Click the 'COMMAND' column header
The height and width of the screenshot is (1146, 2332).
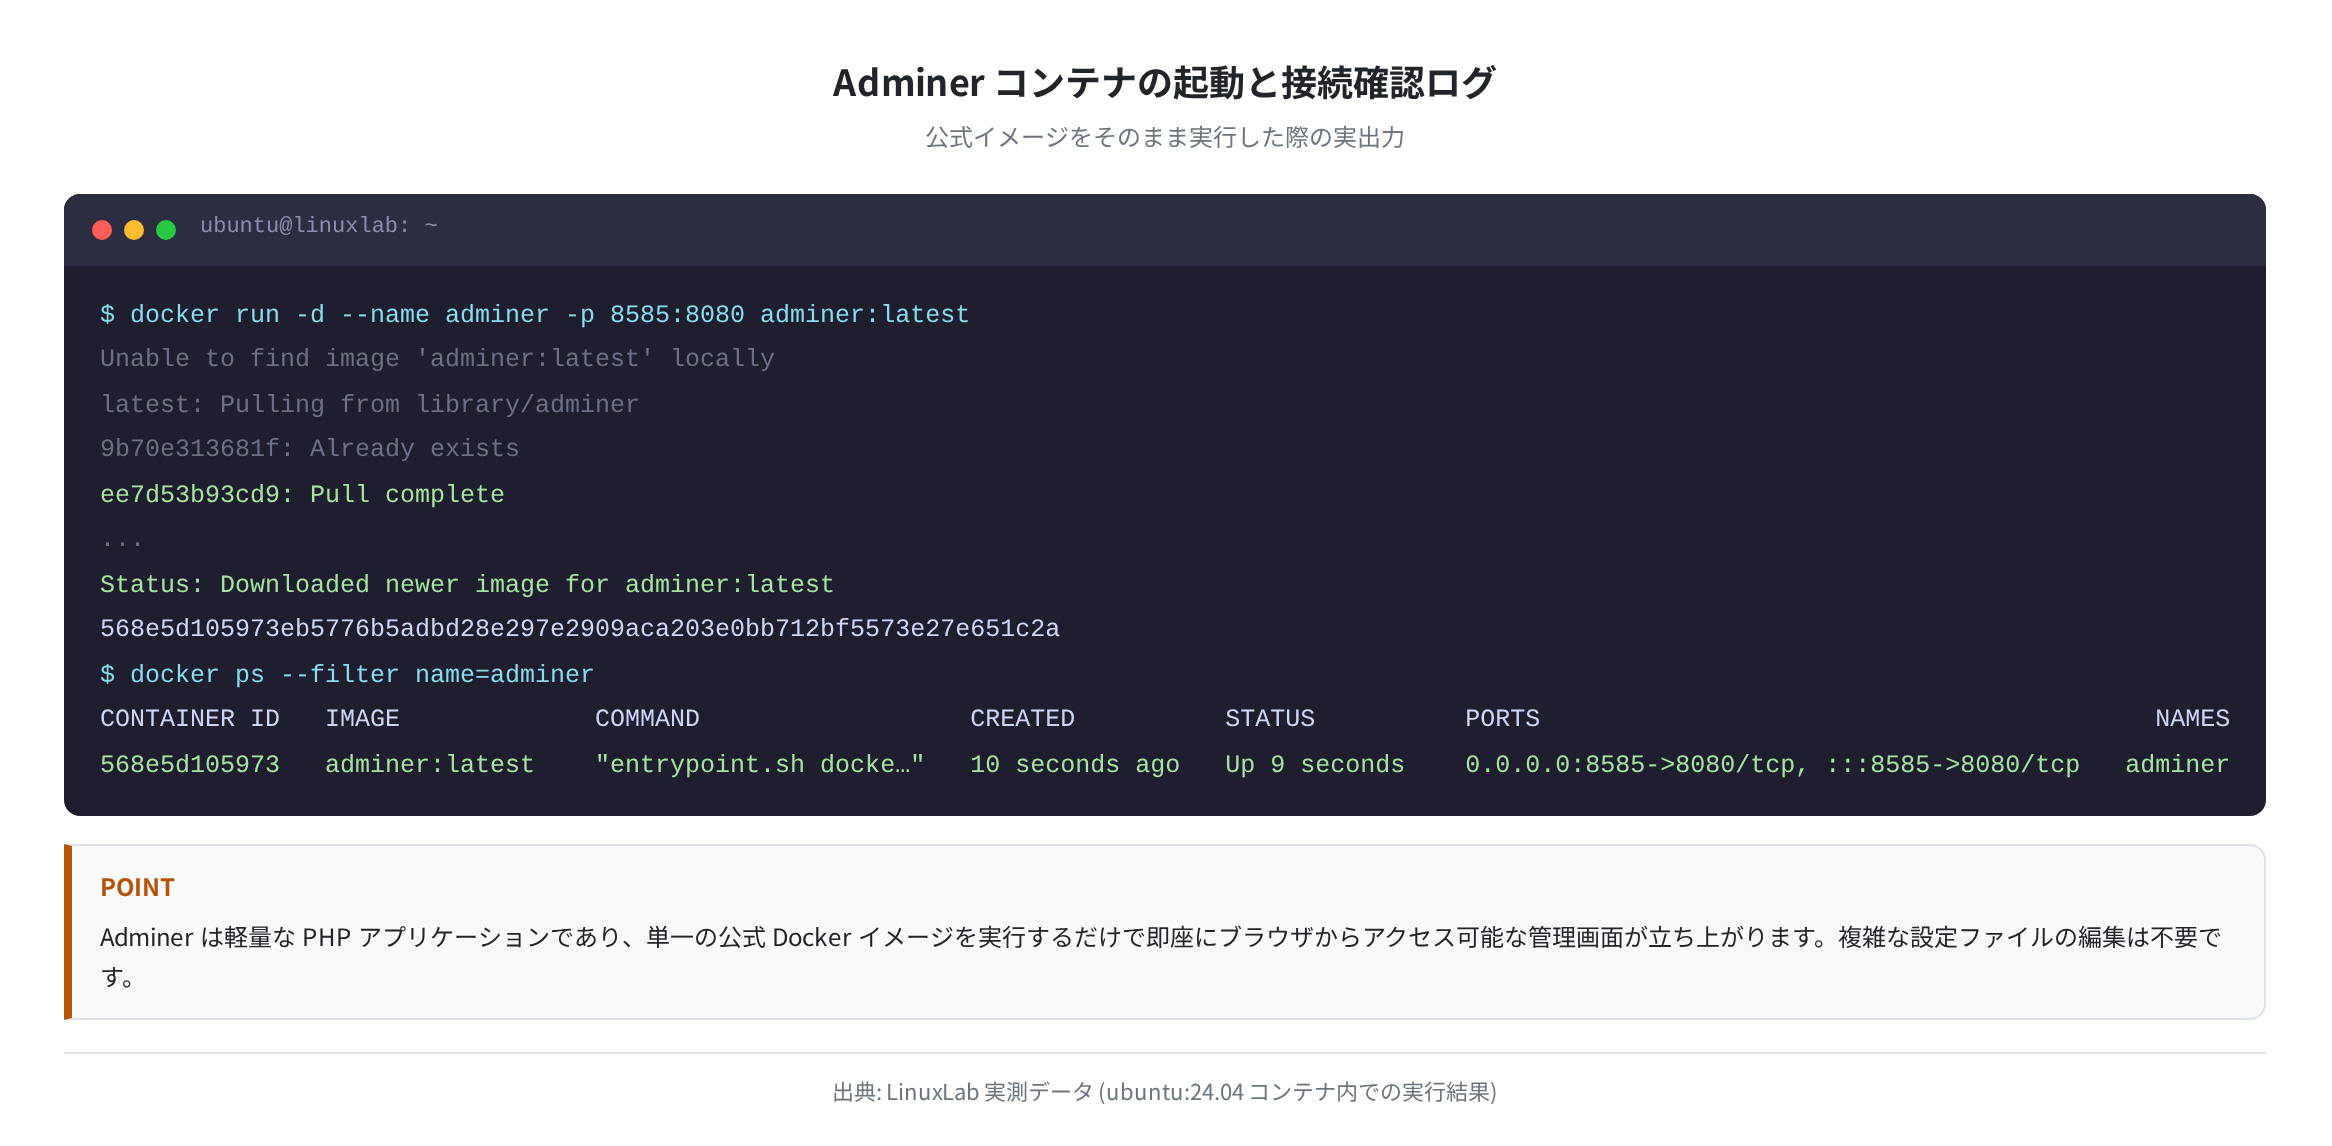(x=647, y=719)
